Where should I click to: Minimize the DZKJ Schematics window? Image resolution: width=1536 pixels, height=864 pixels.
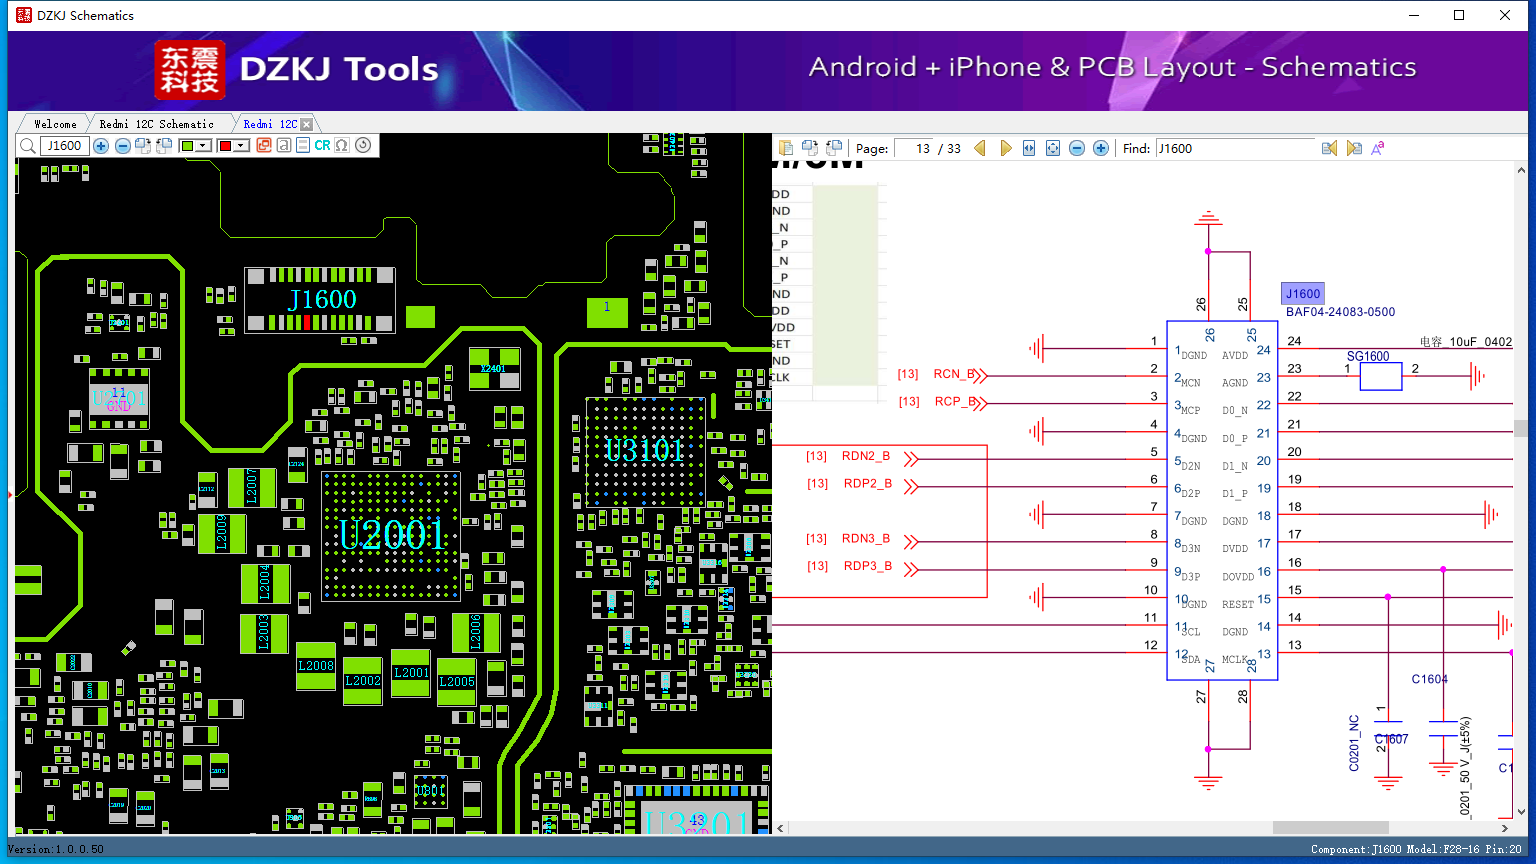click(x=1414, y=15)
